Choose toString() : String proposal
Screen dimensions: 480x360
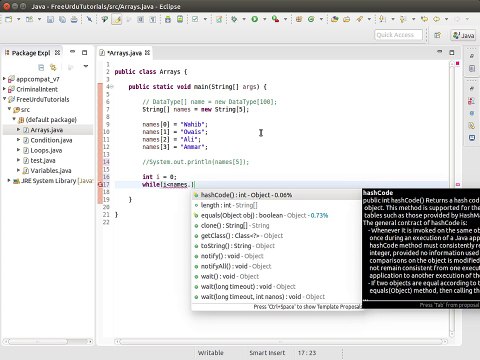[x=276, y=246]
